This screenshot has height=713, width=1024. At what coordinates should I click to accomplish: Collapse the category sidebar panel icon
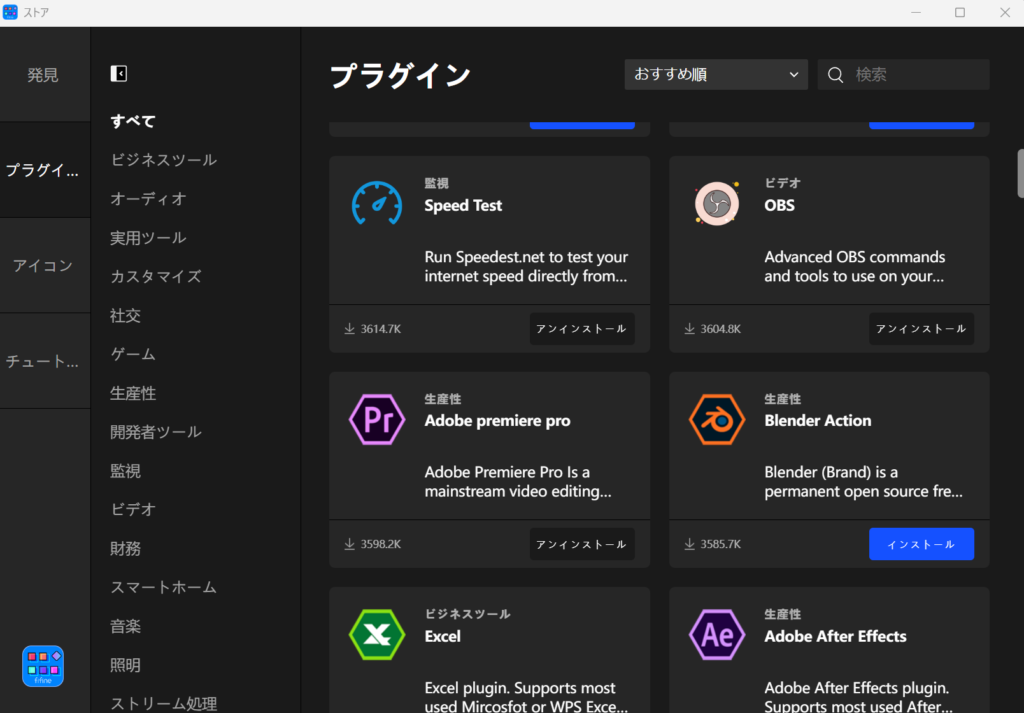(x=119, y=73)
